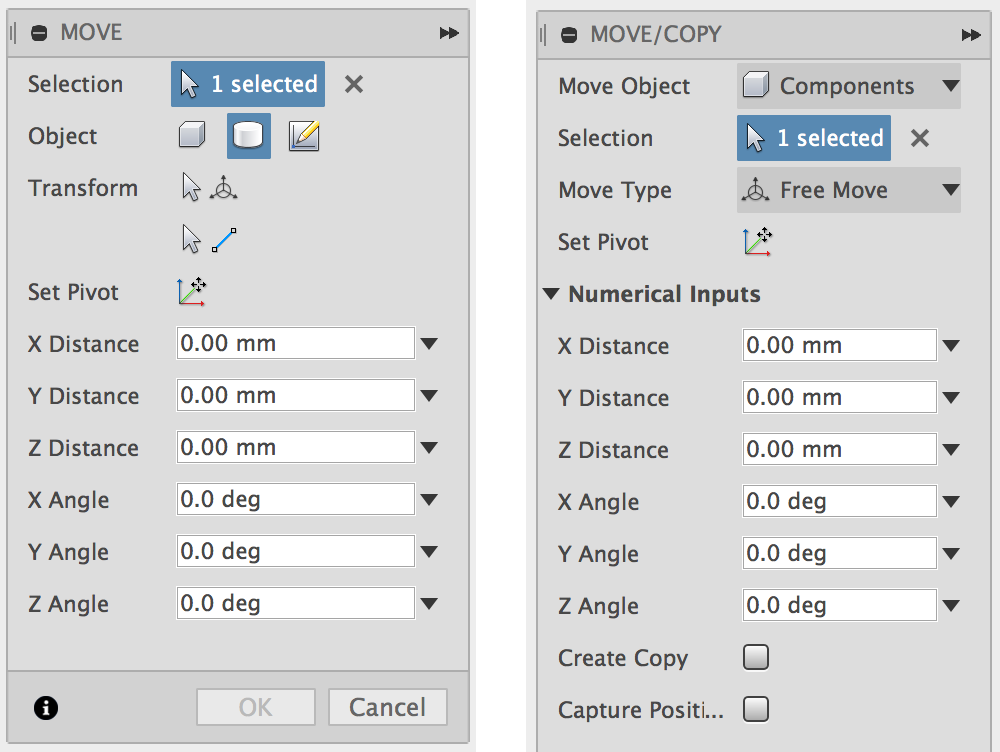Expand the MOVE/COPY panel double-arrow menu

tap(970, 35)
